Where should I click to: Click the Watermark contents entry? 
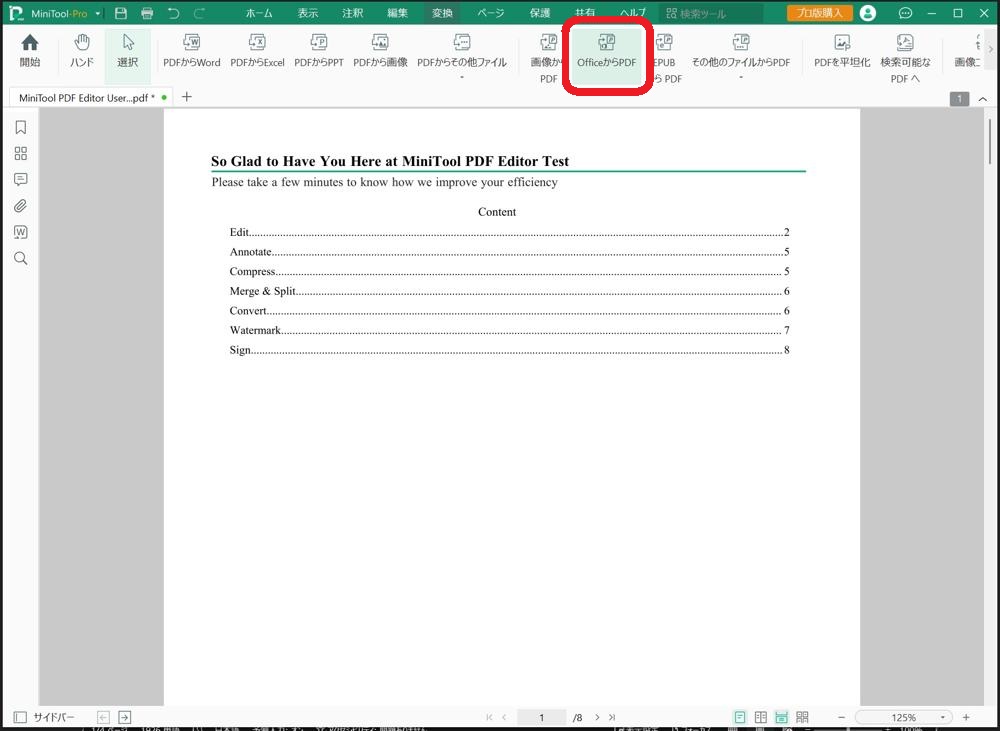tap(510, 330)
